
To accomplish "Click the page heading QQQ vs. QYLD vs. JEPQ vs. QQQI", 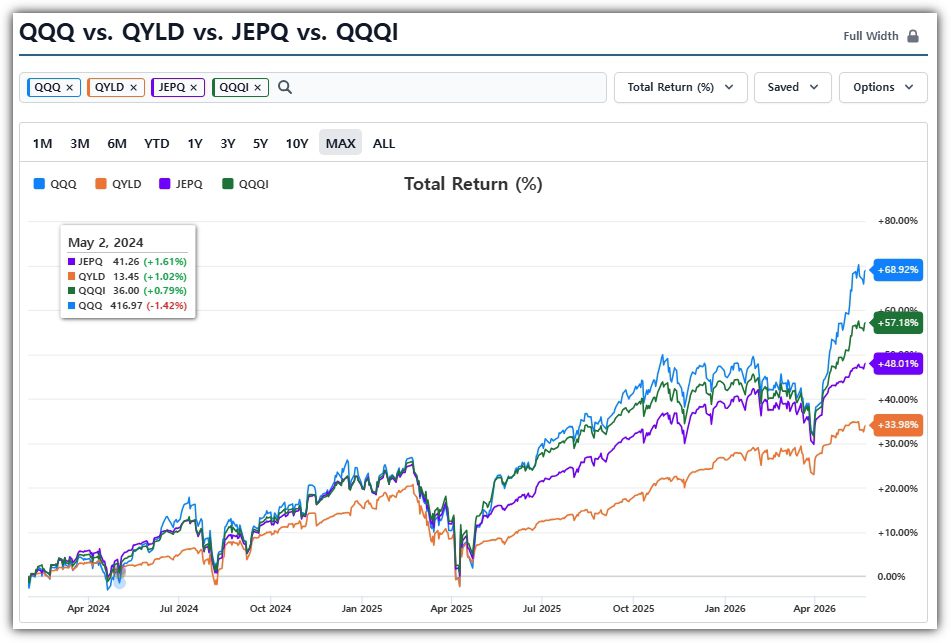I will [x=208, y=32].
